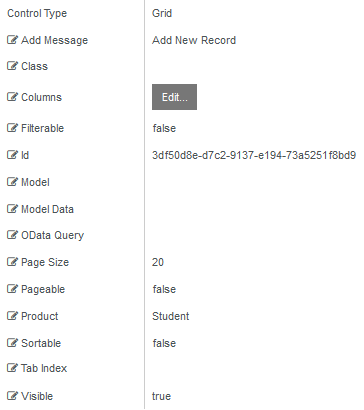The width and height of the screenshot is (364, 410).
Task: Click the edit icon next to Class
Action: pos(12,66)
